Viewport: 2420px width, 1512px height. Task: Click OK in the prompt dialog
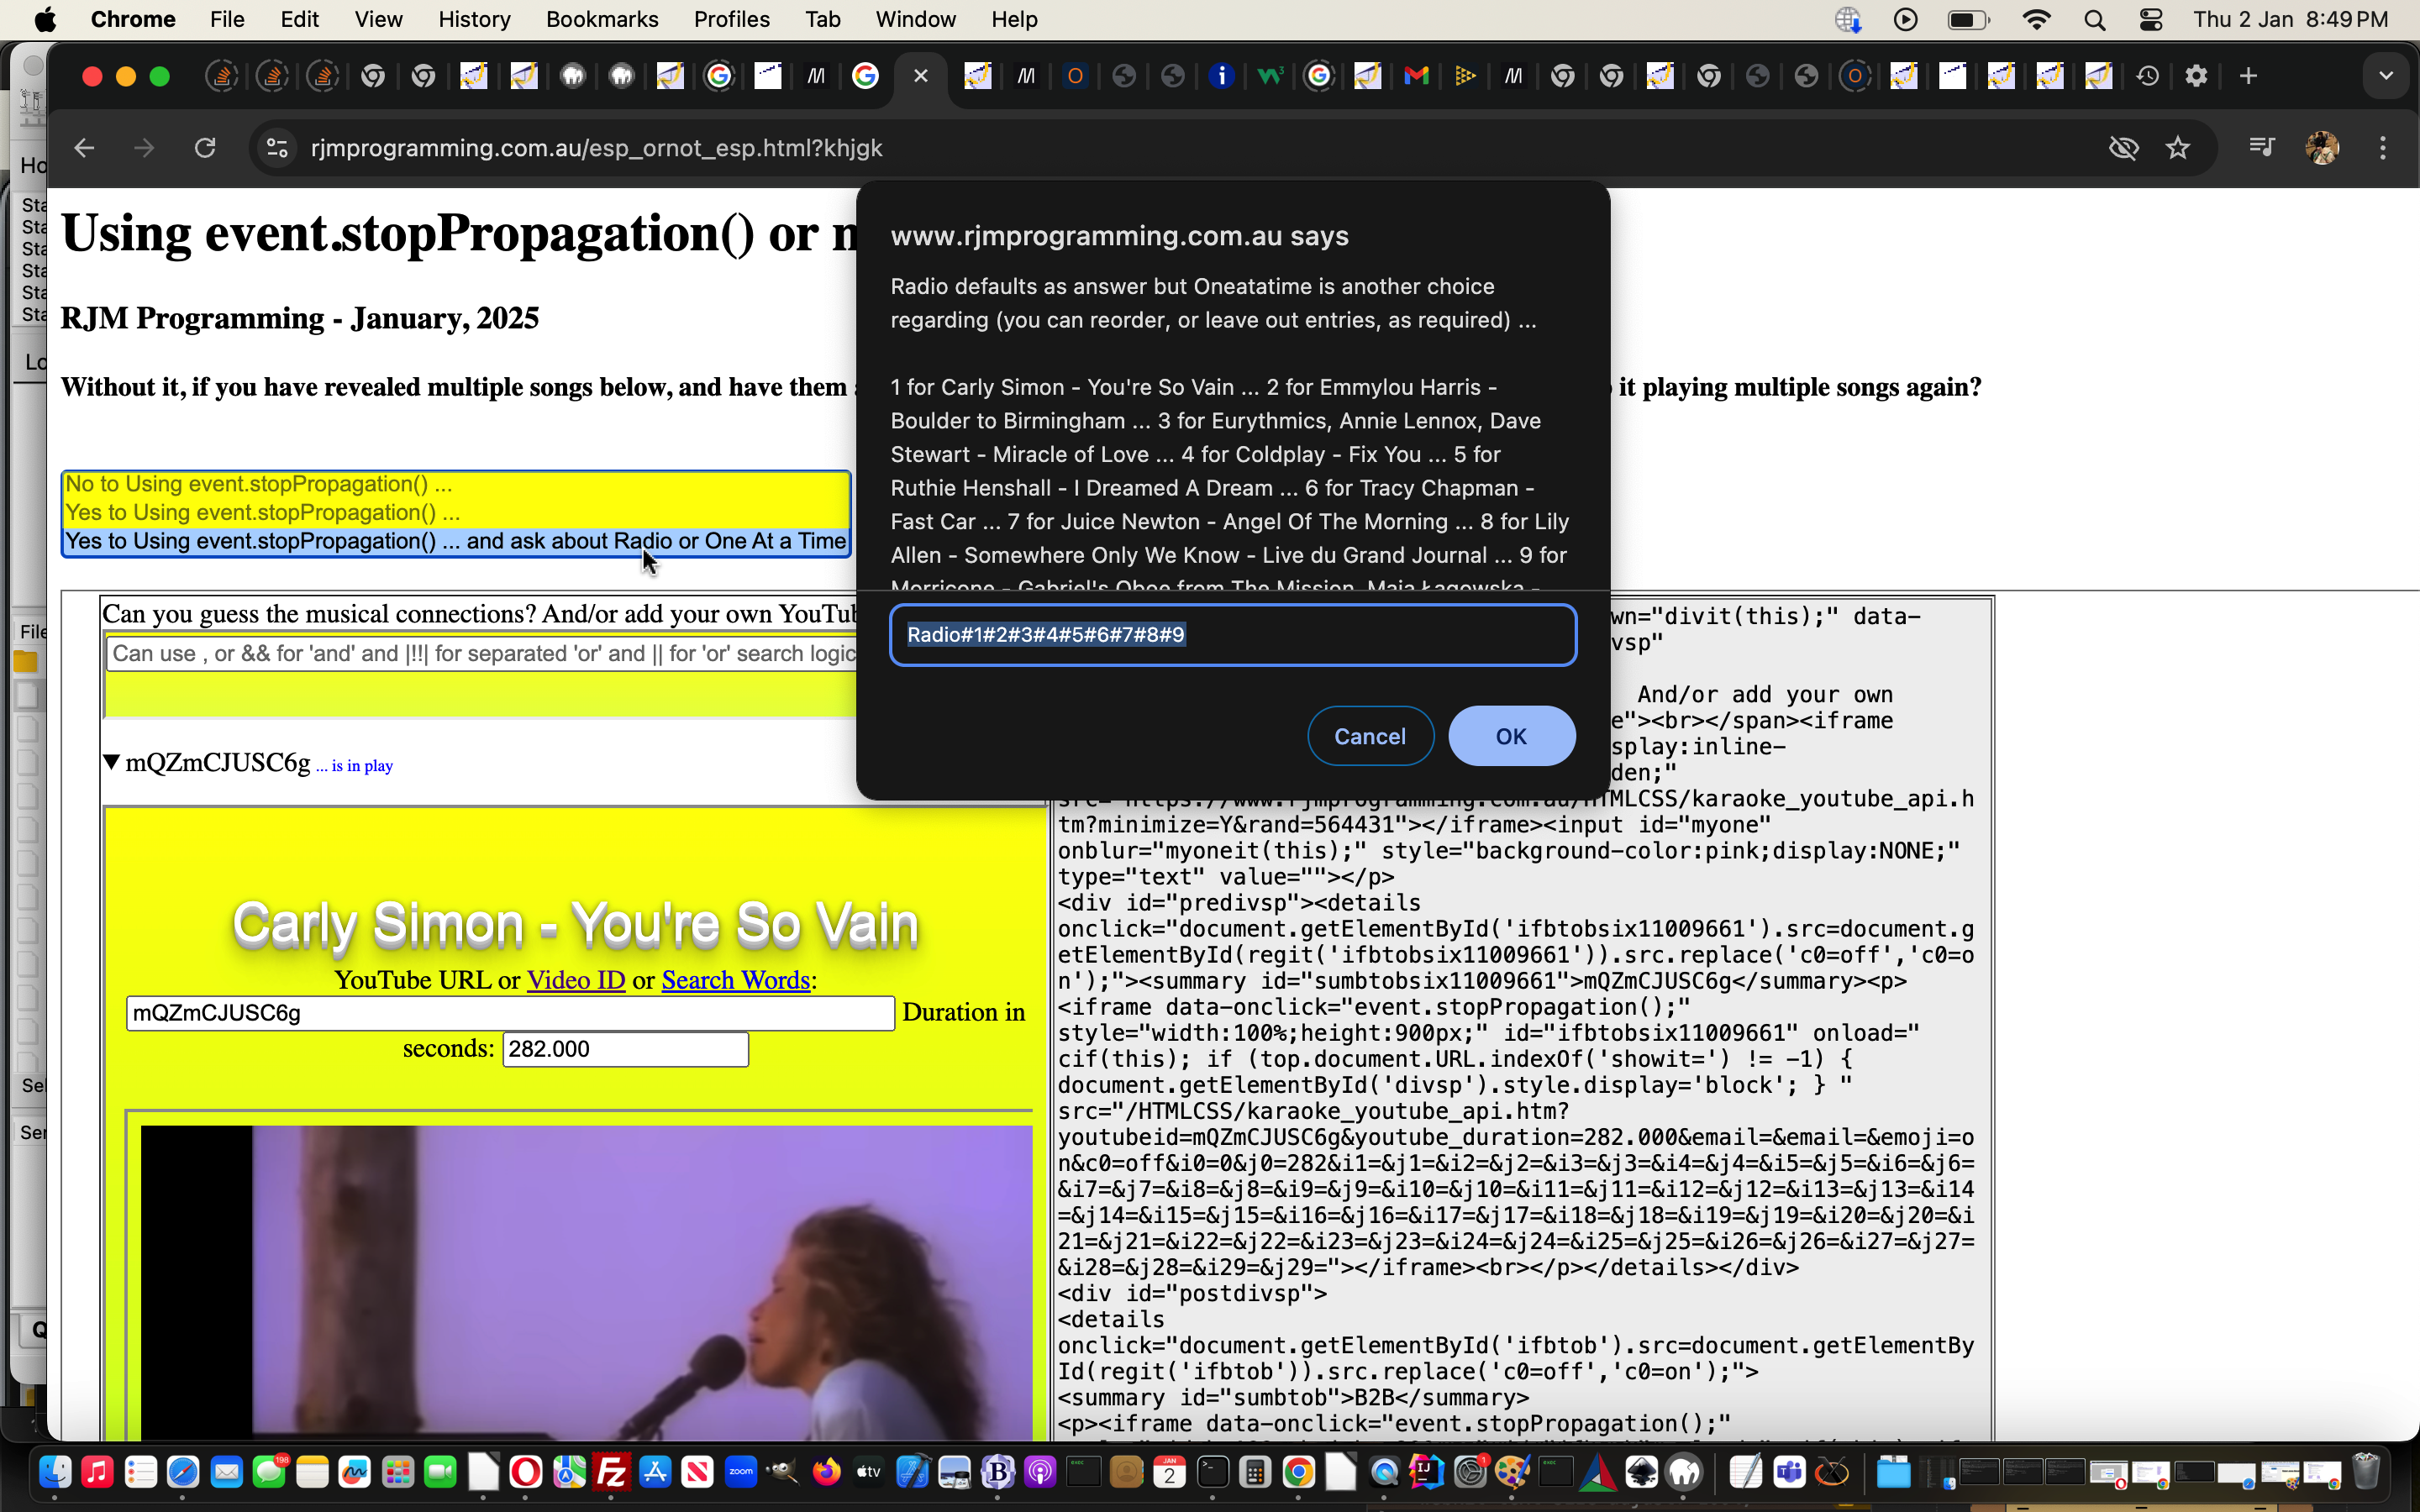(x=1511, y=736)
